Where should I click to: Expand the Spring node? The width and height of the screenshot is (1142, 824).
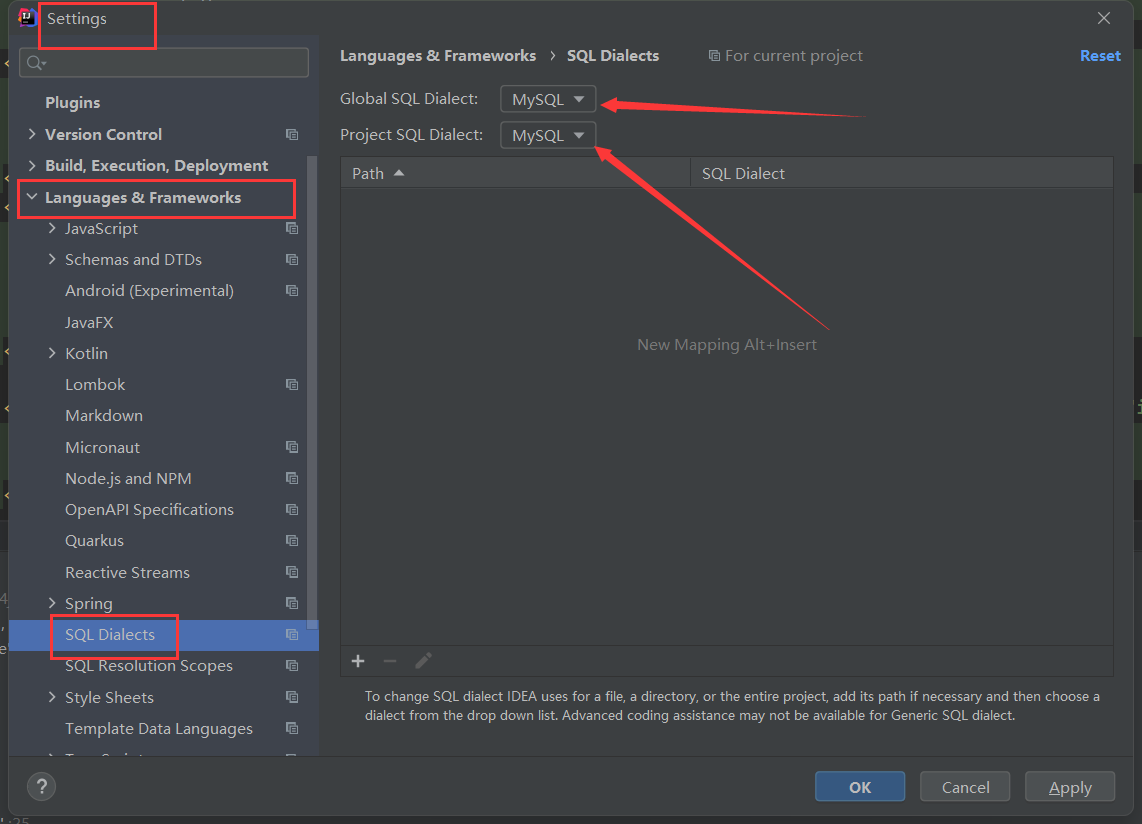point(52,603)
